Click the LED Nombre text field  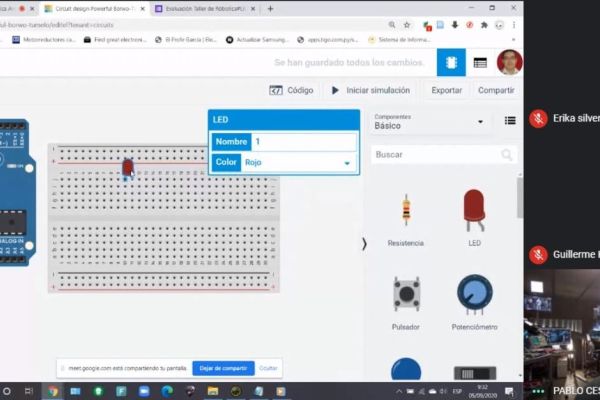pos(303,142)
